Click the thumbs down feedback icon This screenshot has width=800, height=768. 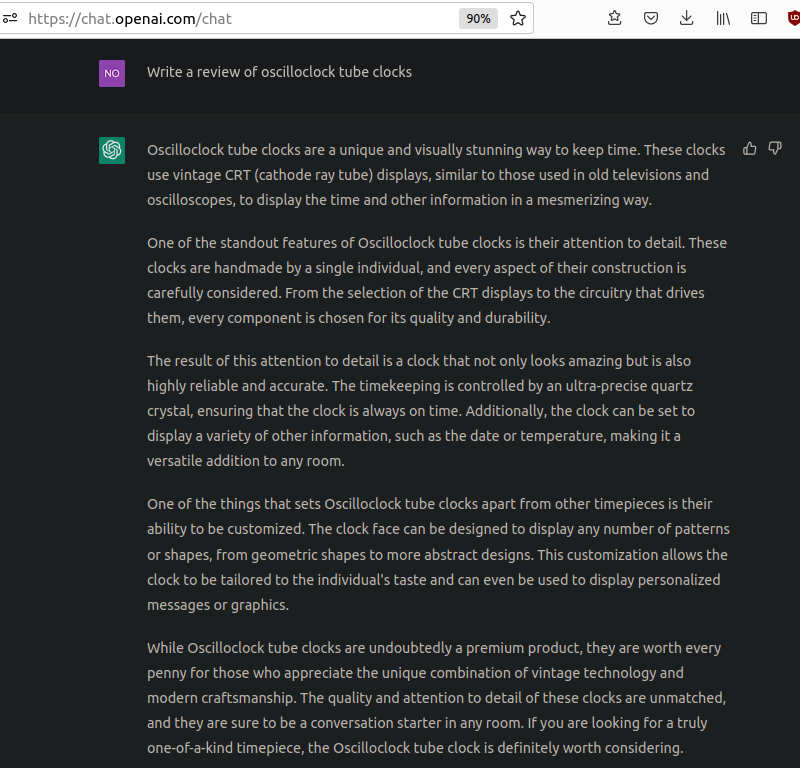[x=775, y=149]
